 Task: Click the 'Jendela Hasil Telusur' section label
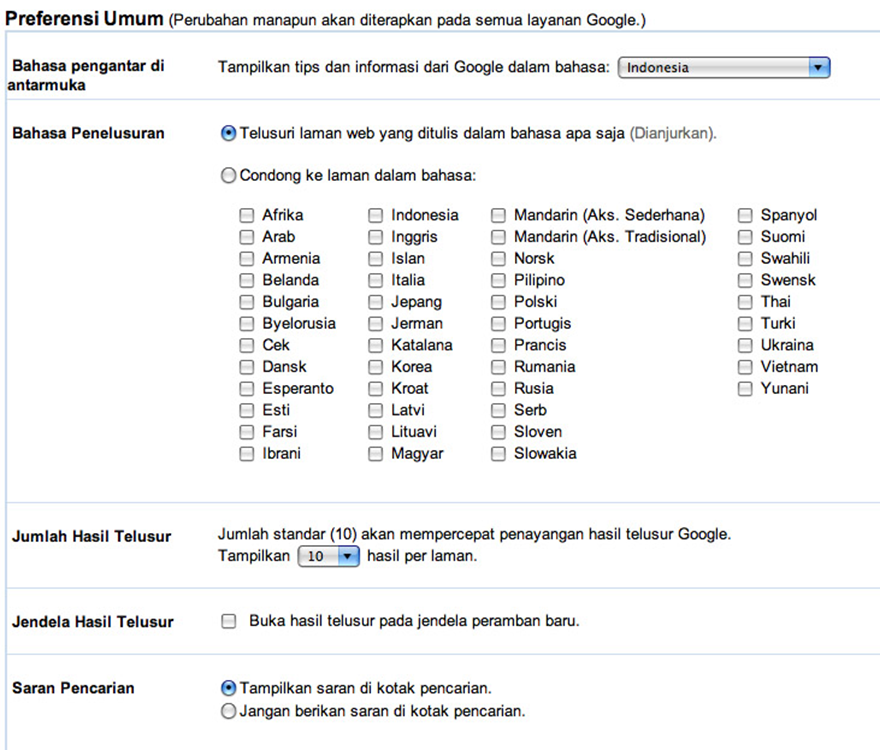(x=93, y=622)
